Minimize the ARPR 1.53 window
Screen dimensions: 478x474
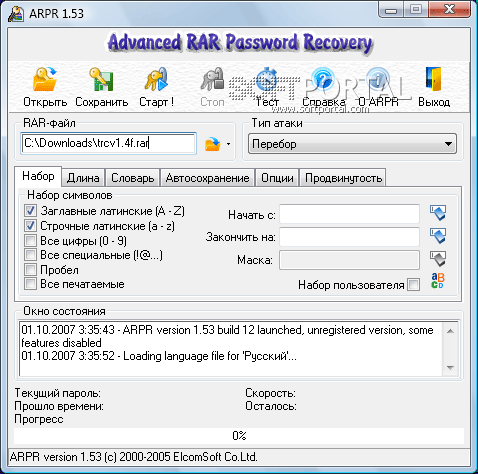click(391, 10)
